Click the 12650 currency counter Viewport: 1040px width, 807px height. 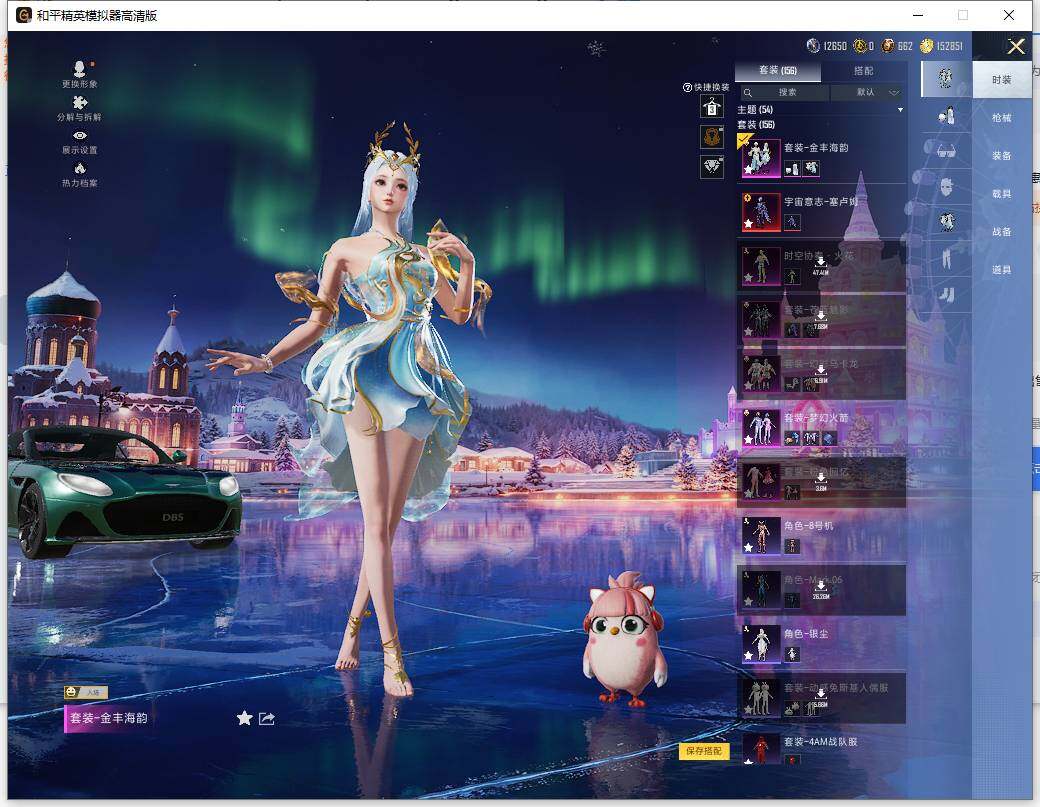[826, 46]
